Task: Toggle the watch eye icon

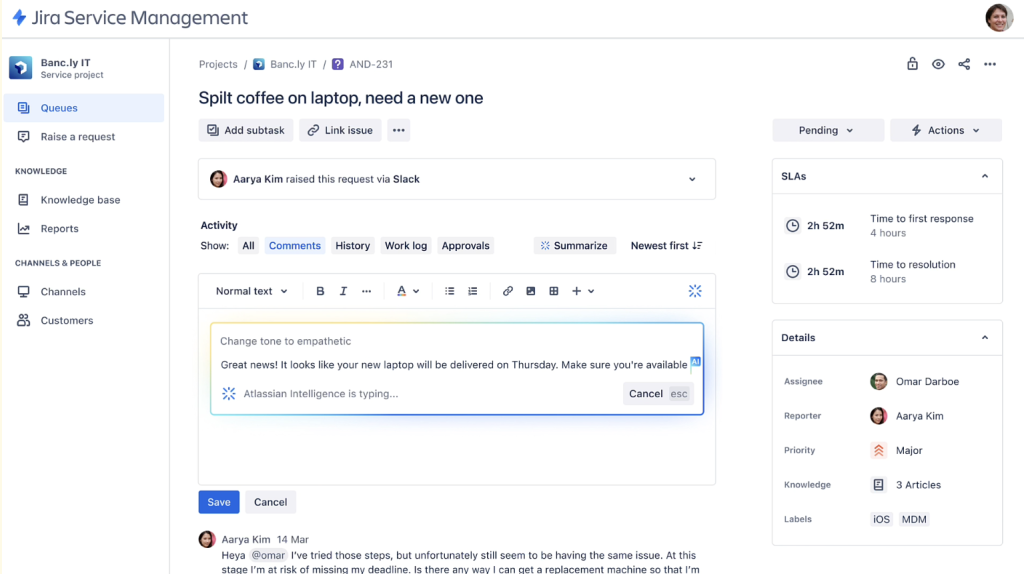Action: 938,64
